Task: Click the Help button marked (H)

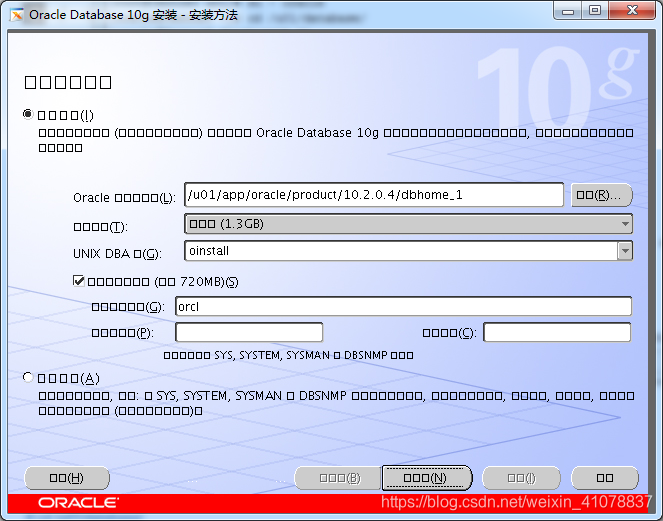Action: pos(67,478)
